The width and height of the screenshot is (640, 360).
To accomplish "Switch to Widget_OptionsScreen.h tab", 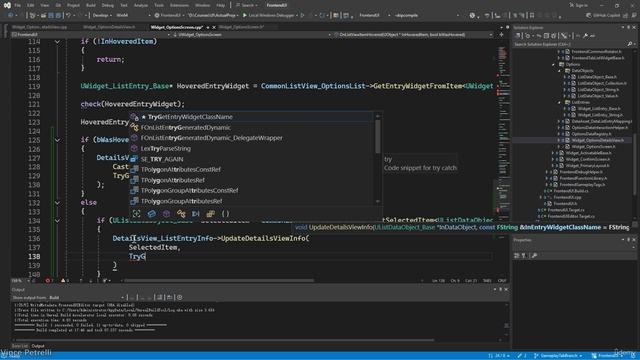I will (x=242, y=27).
